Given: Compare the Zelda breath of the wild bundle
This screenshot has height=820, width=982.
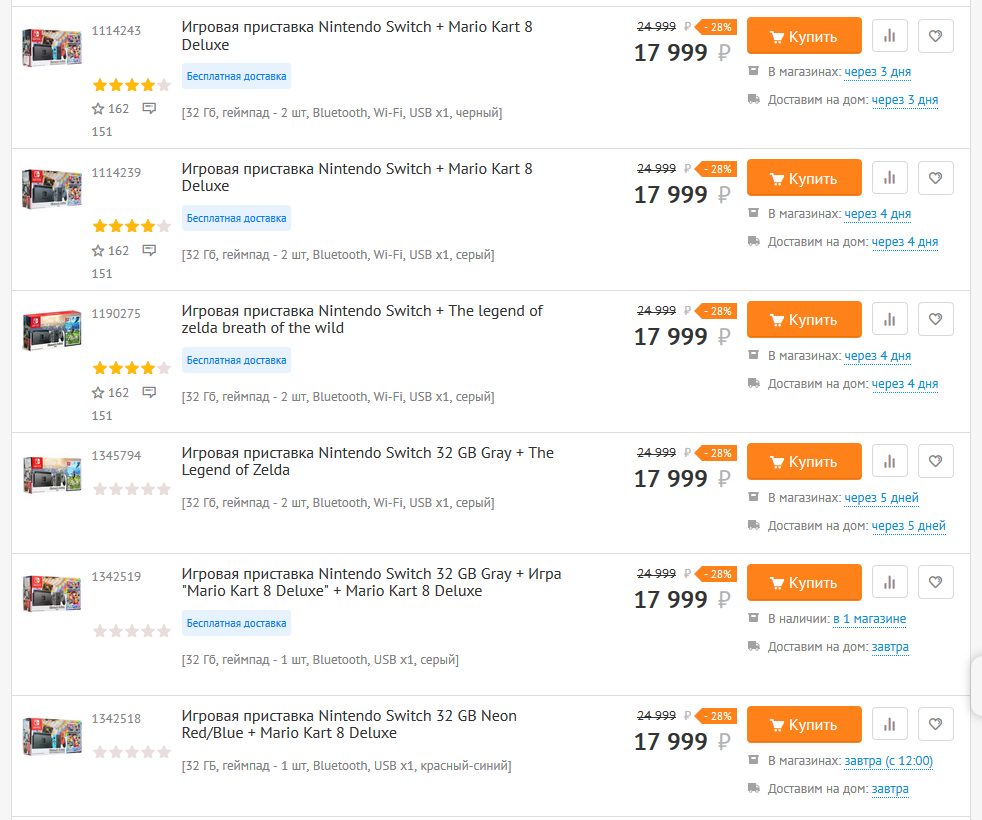Looking at the screenshot, I should (889, 319).
